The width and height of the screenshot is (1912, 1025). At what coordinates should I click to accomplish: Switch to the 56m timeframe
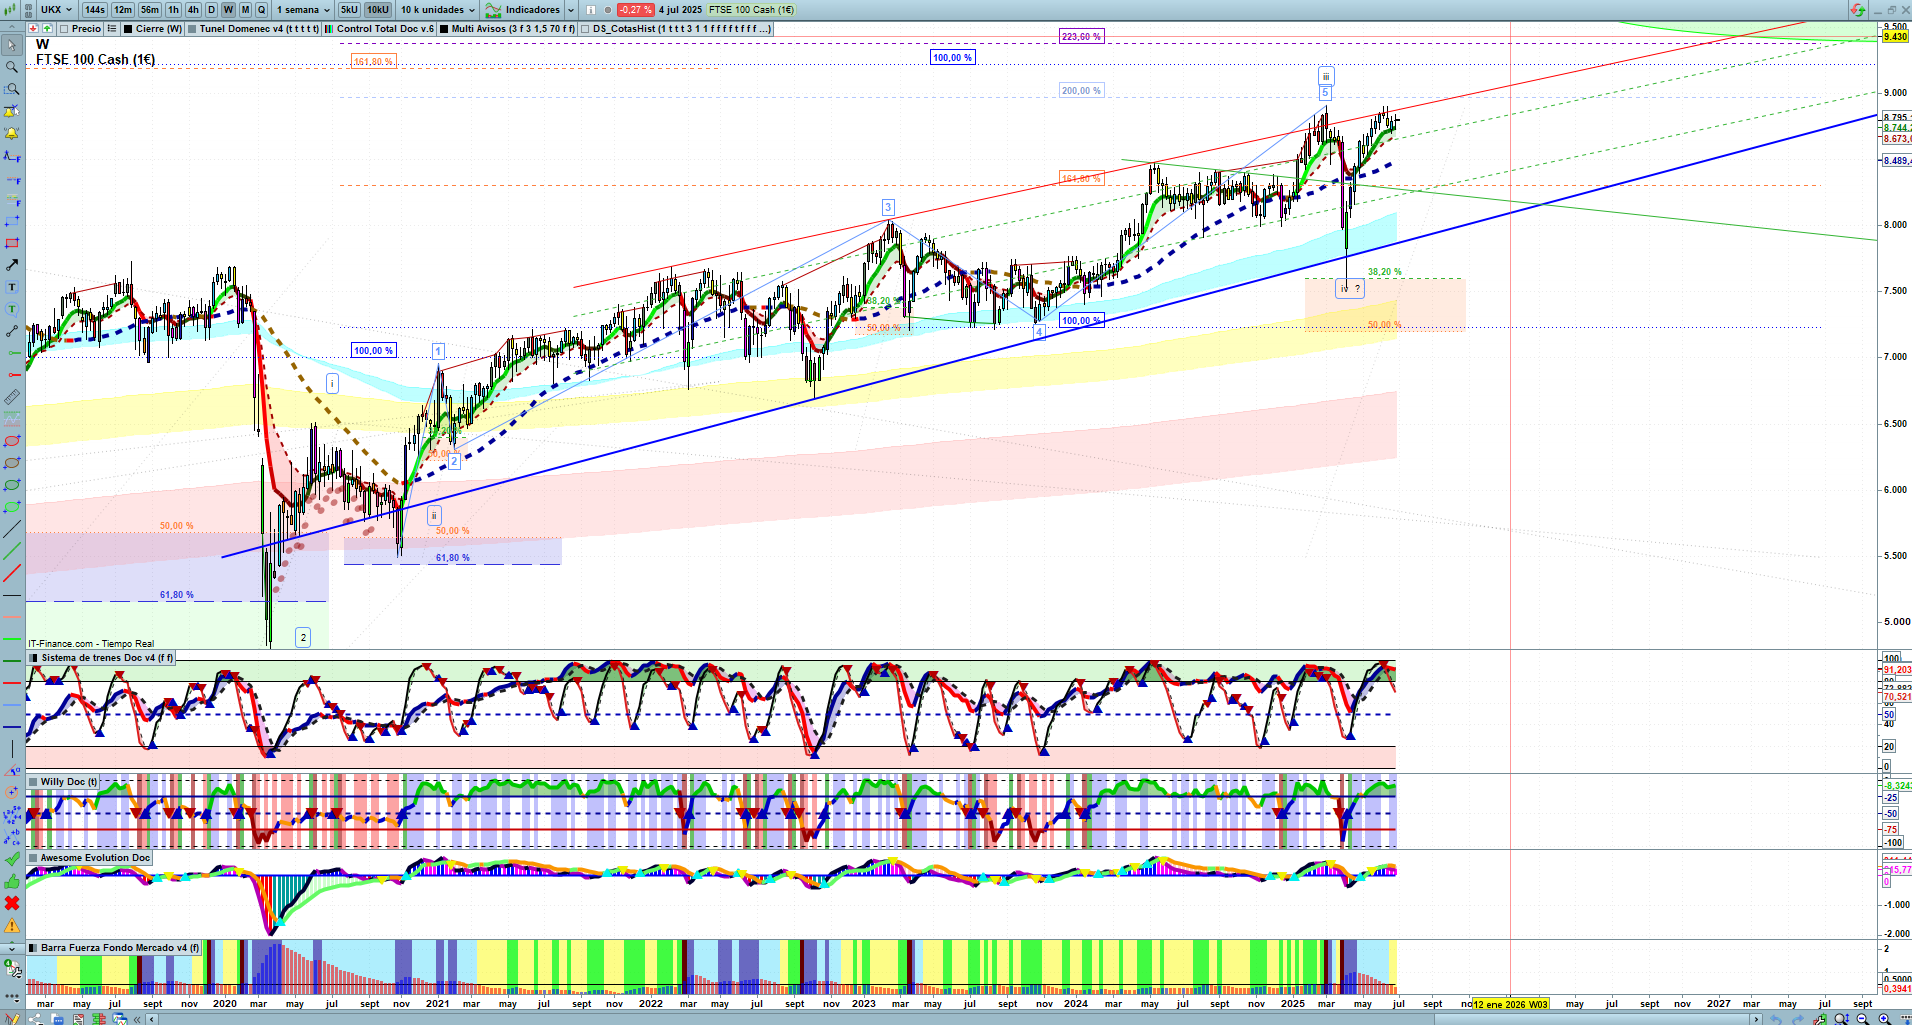click(x=150, y=10)
